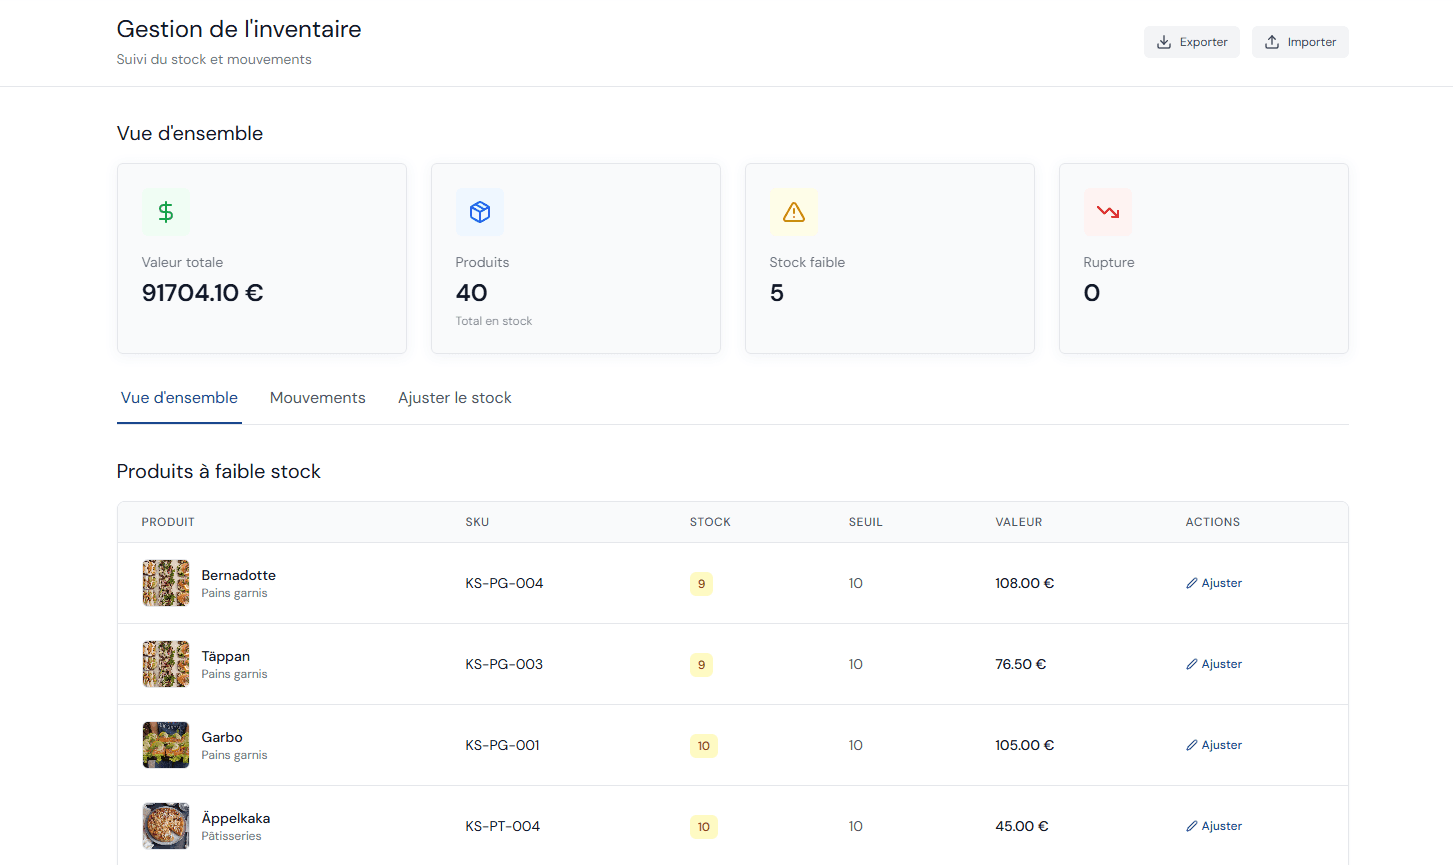
Task: Select the Vue d'ensemble tab
Action: (179, 398)
